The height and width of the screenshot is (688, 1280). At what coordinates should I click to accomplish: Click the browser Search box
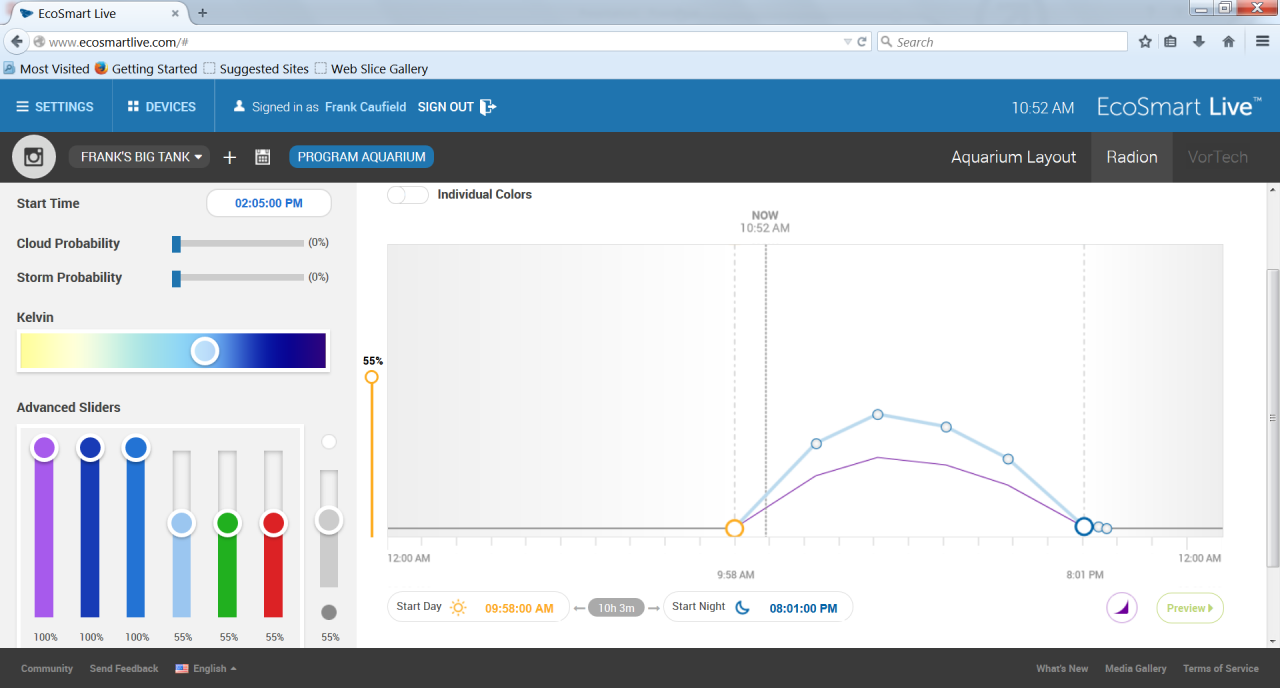(1002, 42)
